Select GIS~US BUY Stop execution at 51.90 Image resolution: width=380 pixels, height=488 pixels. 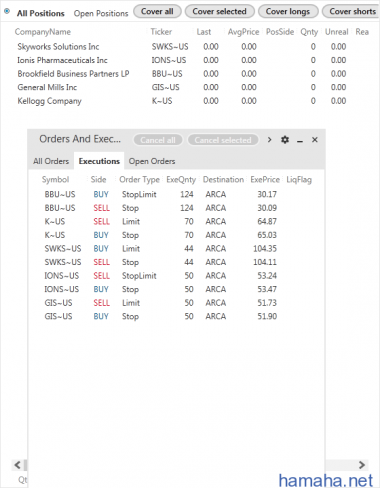(177, 316)
